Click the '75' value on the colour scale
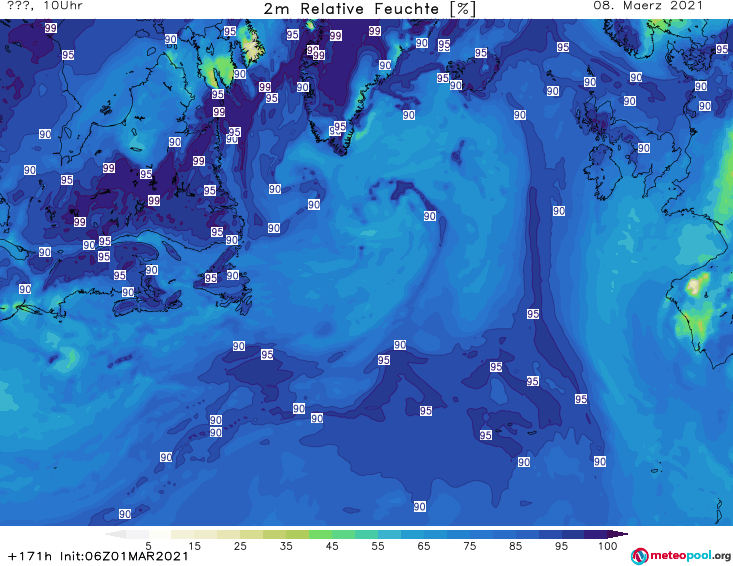Viewport: 733px width, 566px height. (470, 546)
